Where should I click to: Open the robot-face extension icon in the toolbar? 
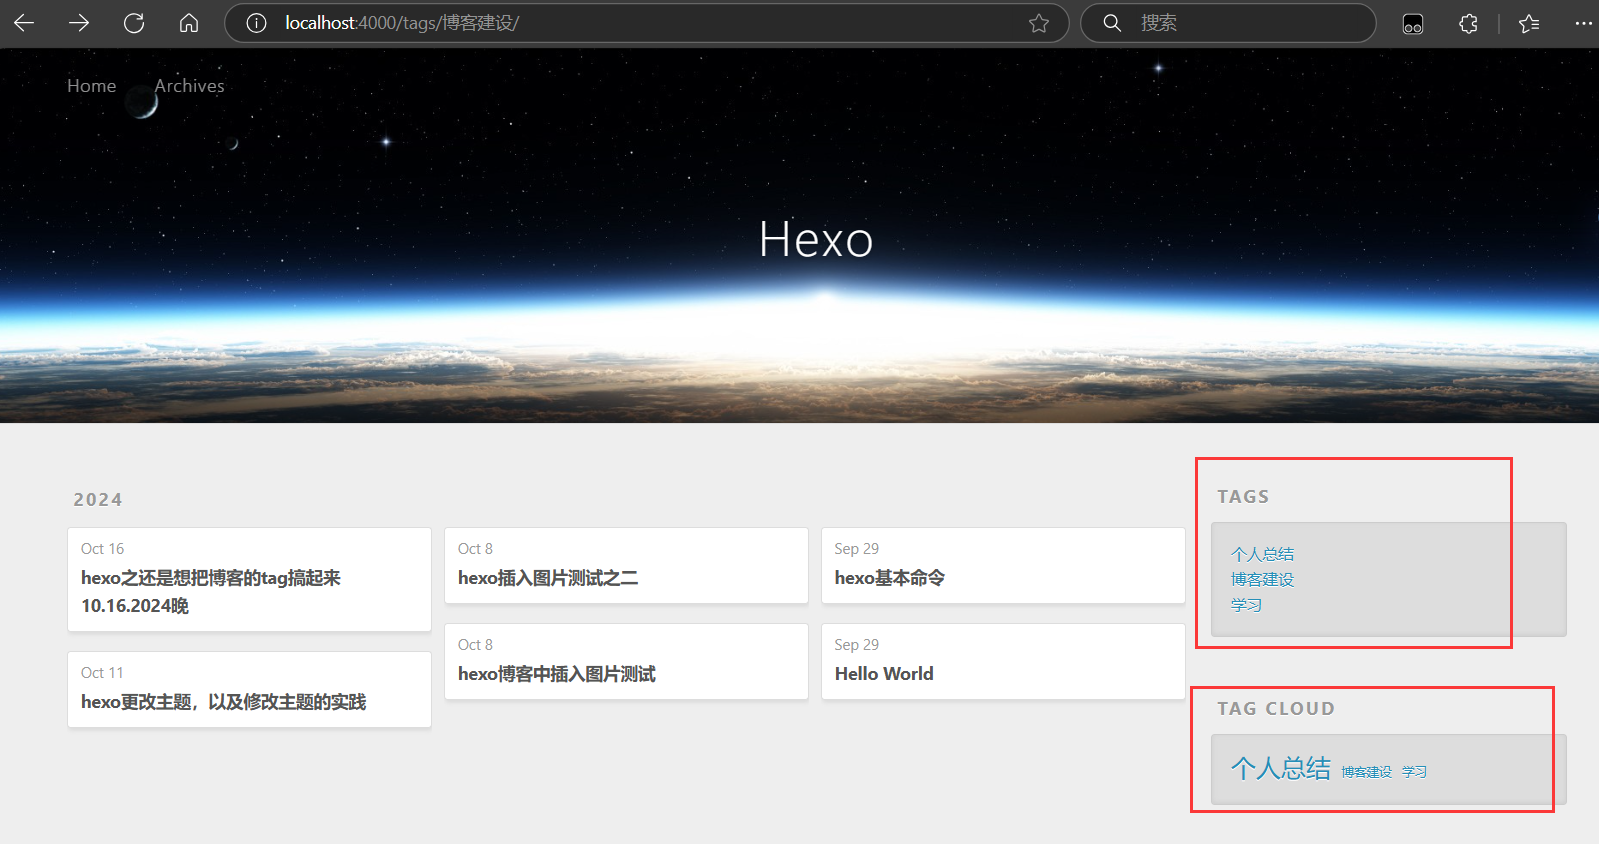(1413, 24)
